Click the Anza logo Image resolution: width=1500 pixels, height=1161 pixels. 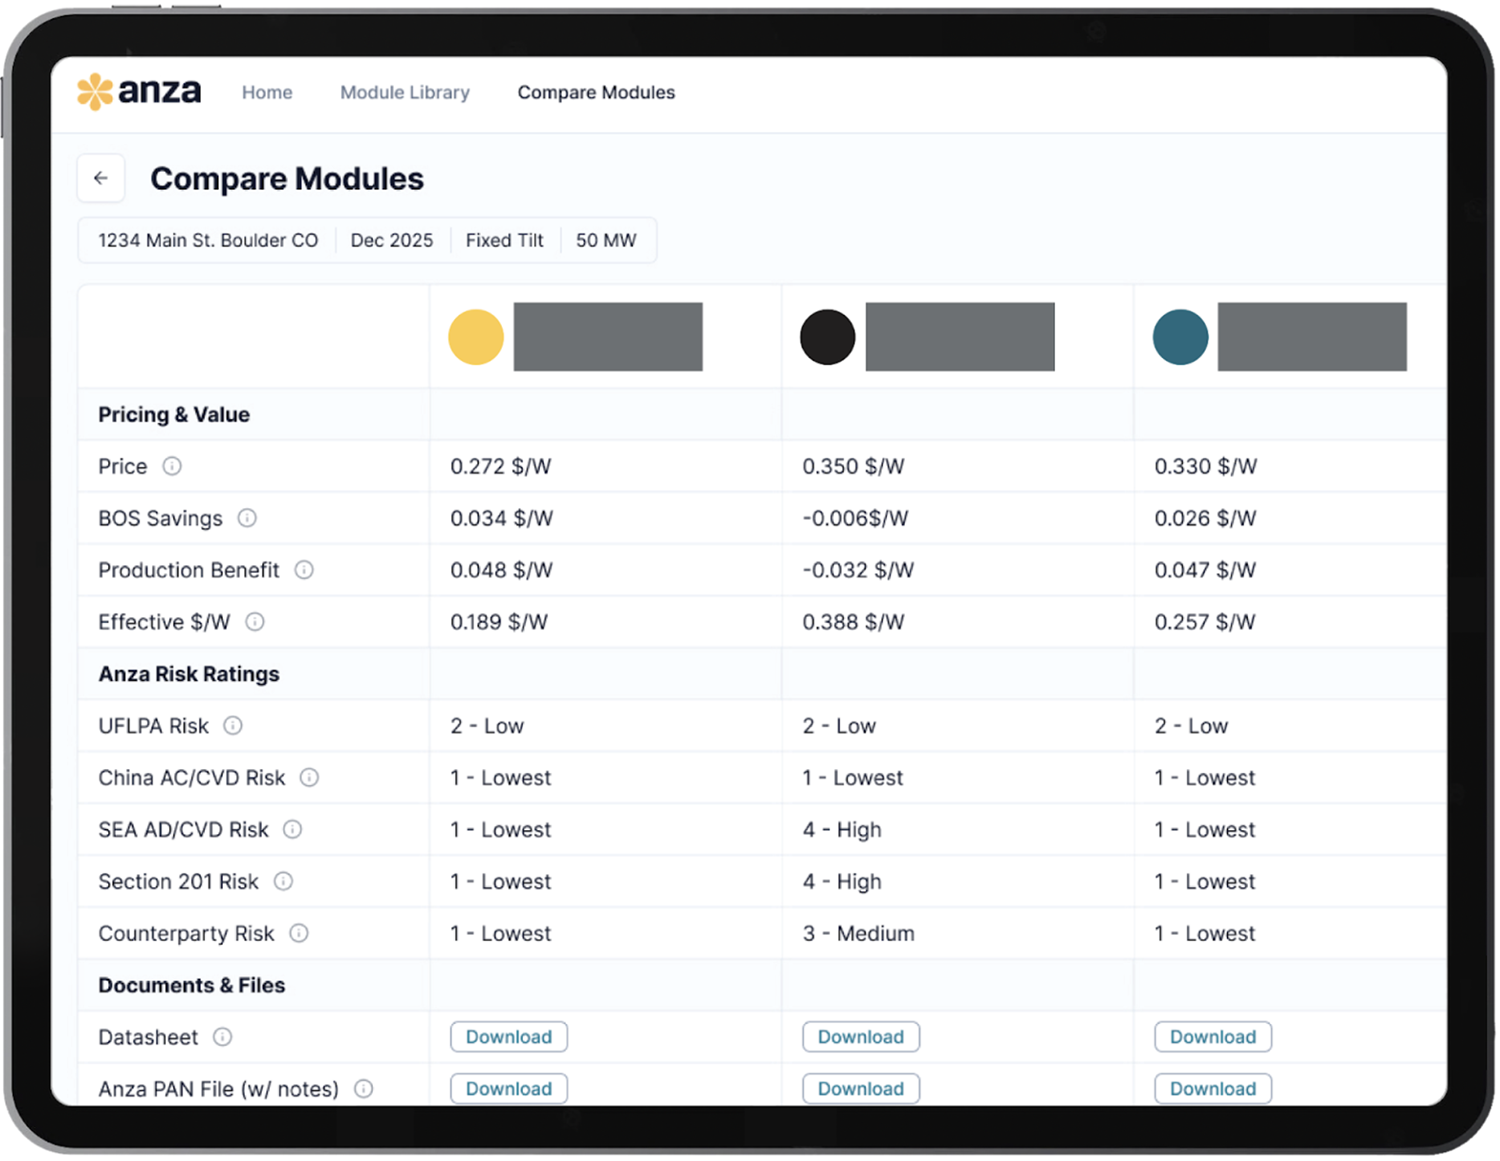(x=139, y=91)
